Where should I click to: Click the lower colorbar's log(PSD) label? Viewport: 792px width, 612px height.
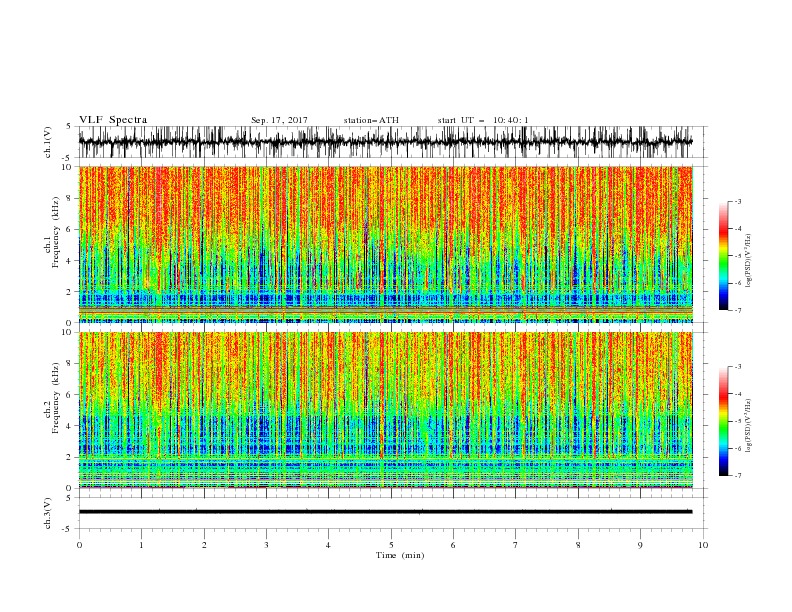(x=749, y=426)
